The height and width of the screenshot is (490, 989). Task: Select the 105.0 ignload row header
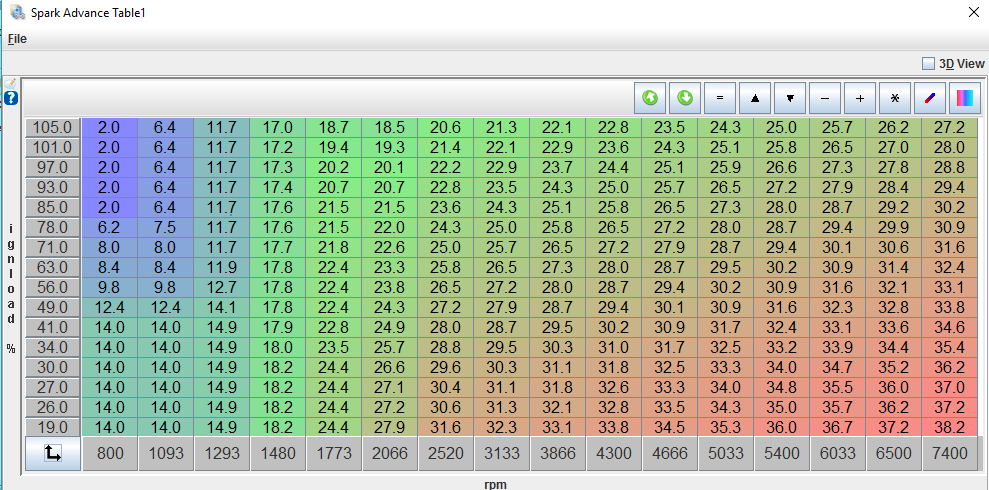53,127
